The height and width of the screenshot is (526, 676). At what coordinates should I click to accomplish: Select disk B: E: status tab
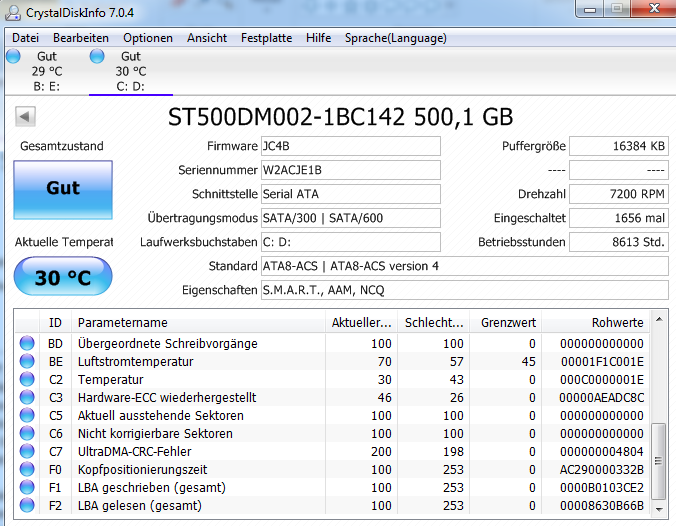tap(47, 71)
